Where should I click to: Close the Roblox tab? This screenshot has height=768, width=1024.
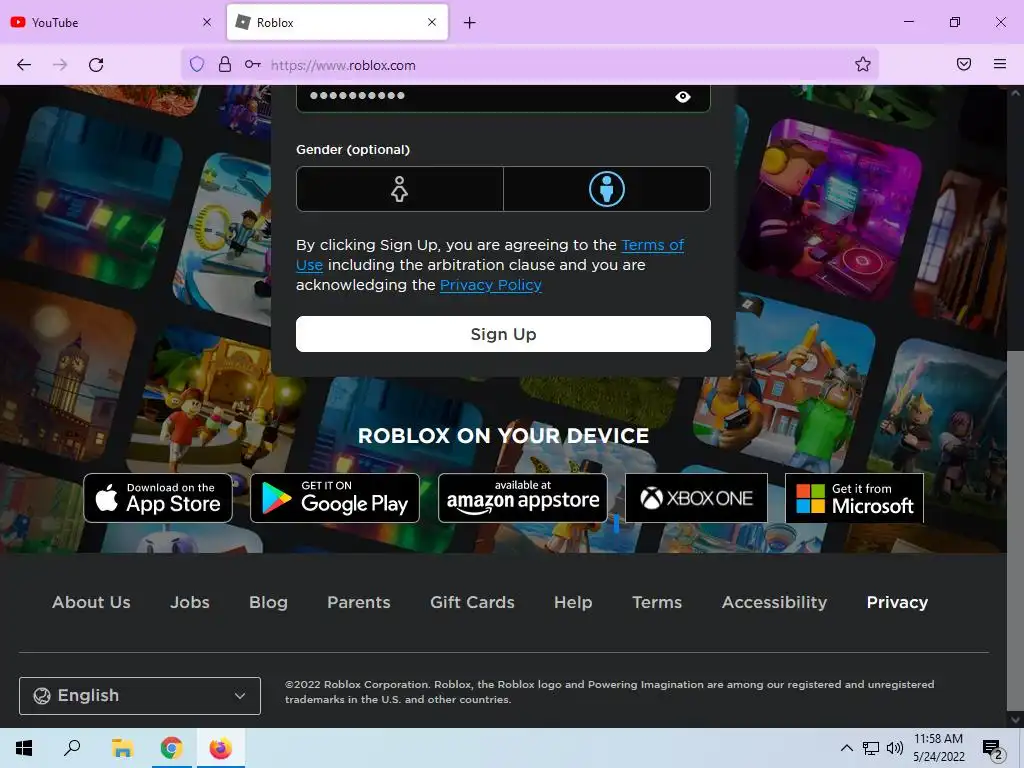(x=432, y=22)
